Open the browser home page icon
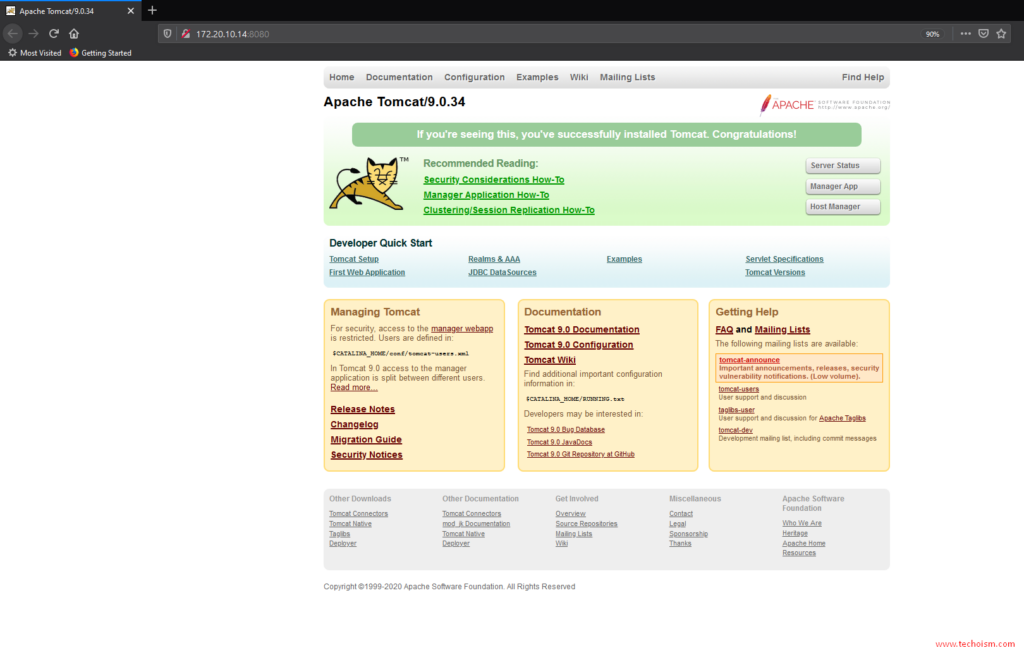The height and width of the screenshot is (655, 1024). (x=74, y=33)
